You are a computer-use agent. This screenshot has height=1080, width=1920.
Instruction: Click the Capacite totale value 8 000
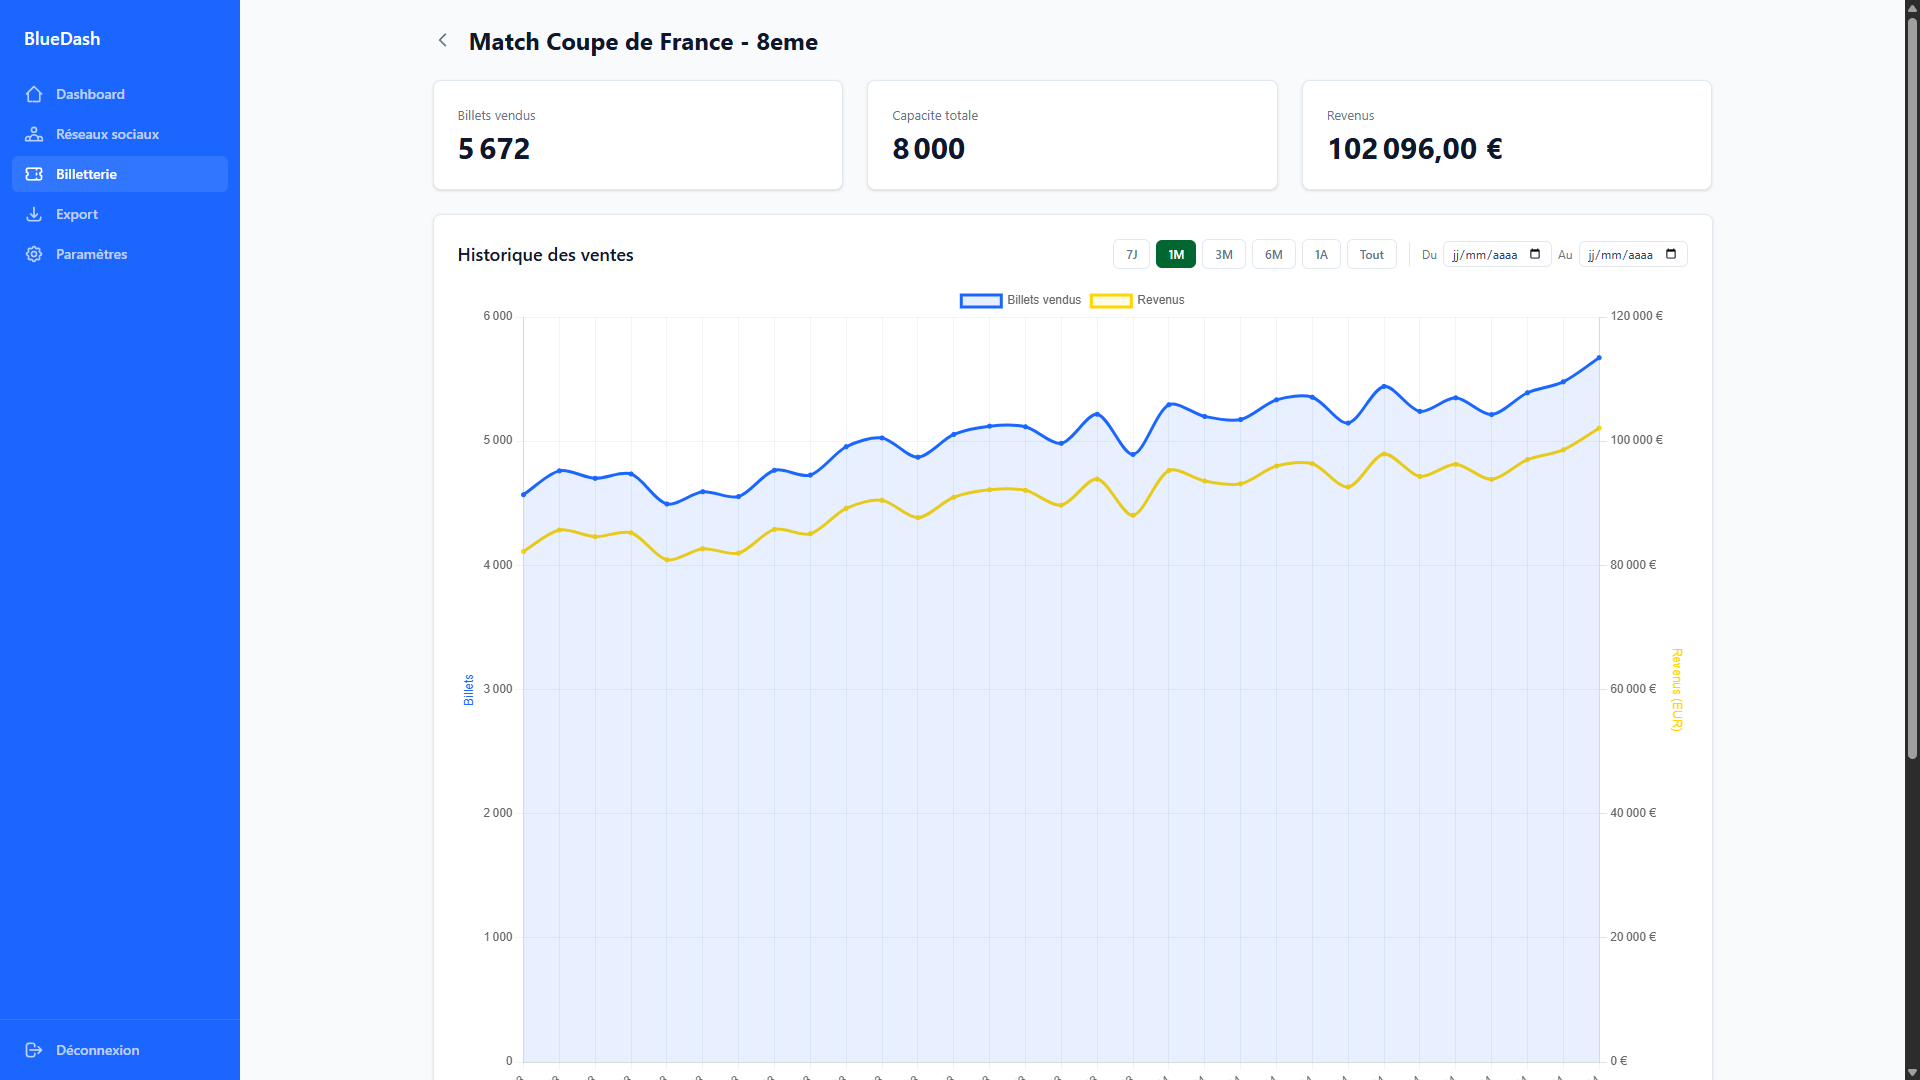tap(928, 149)
